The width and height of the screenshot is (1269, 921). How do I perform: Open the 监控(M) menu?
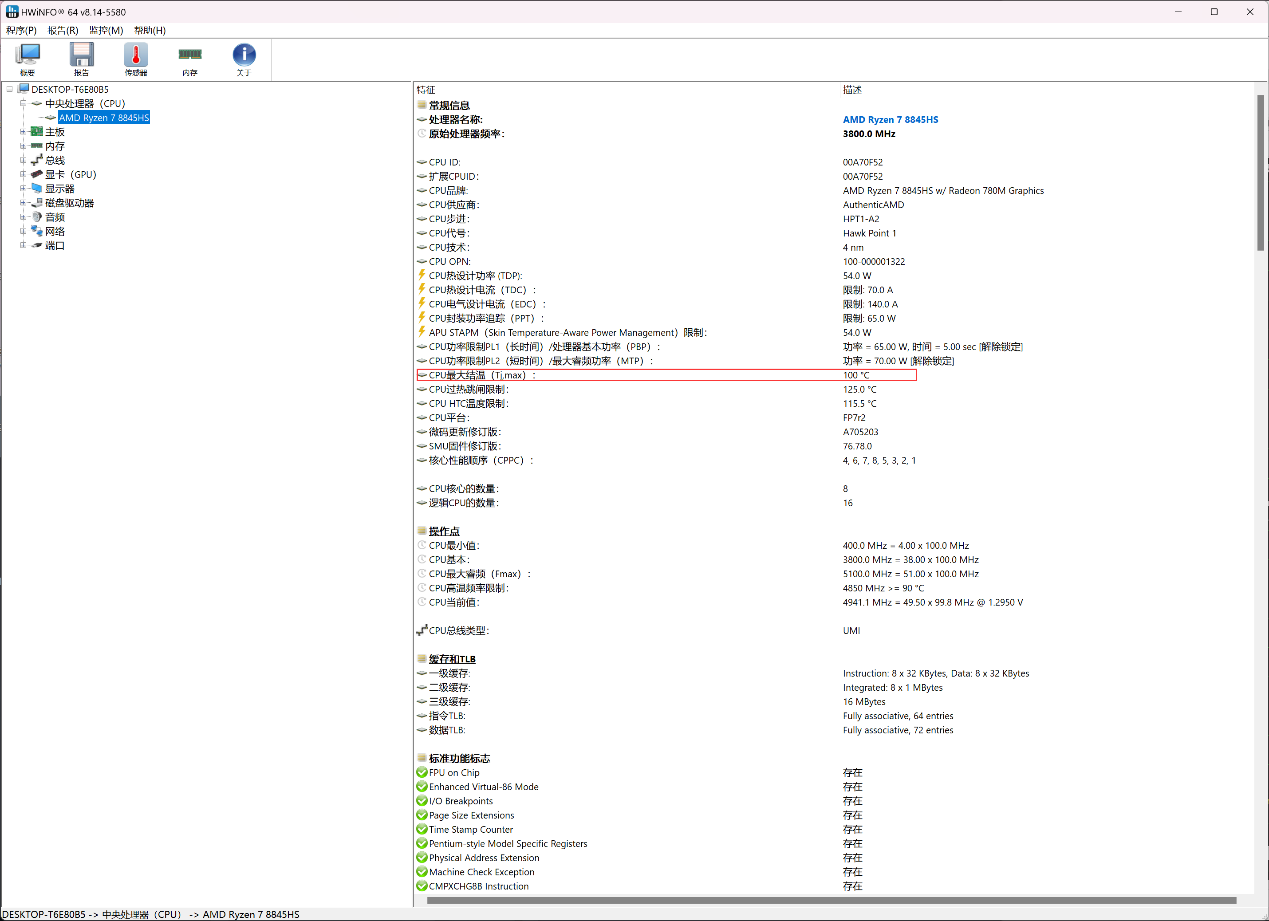click(x=106, y=30)
